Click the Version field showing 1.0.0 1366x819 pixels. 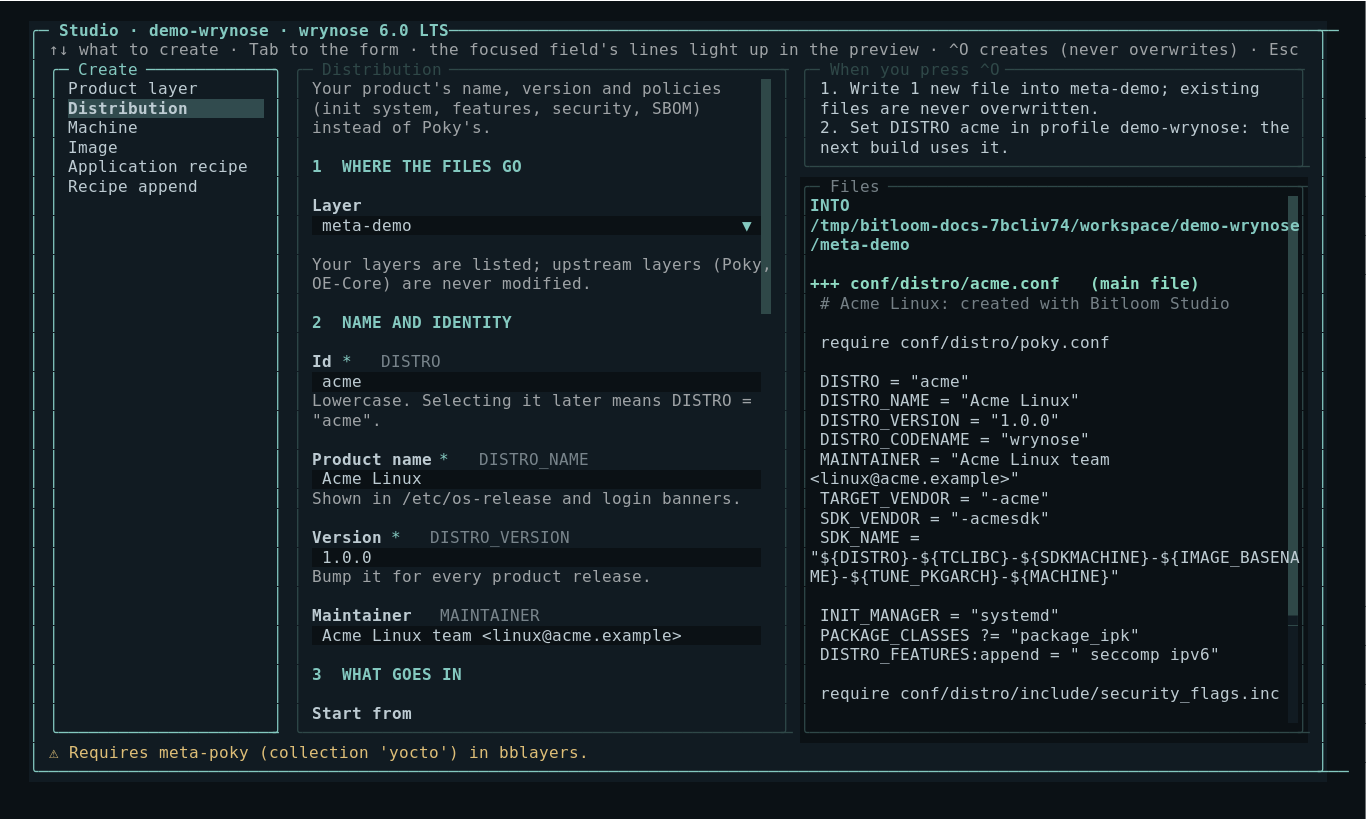(x=536, y=558)
